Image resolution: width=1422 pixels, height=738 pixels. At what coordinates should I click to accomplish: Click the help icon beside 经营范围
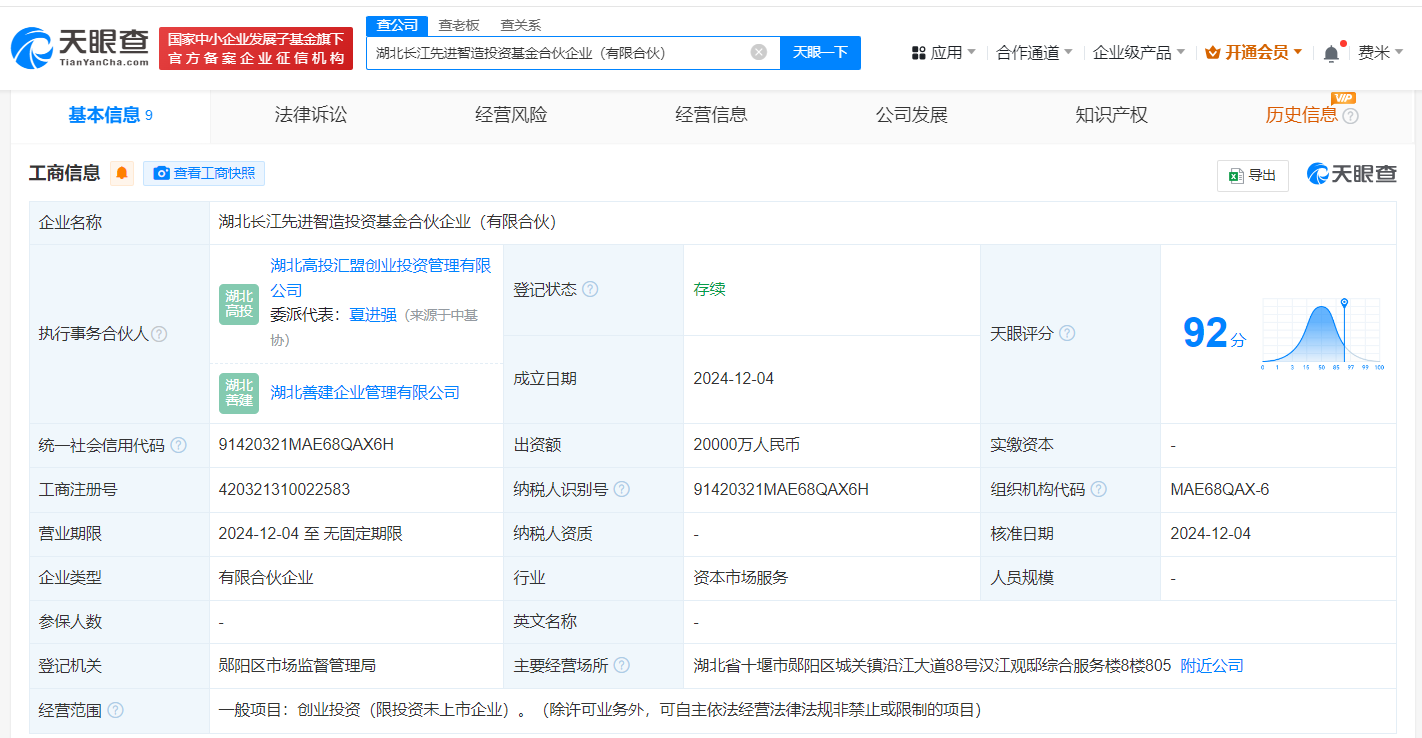115,710
